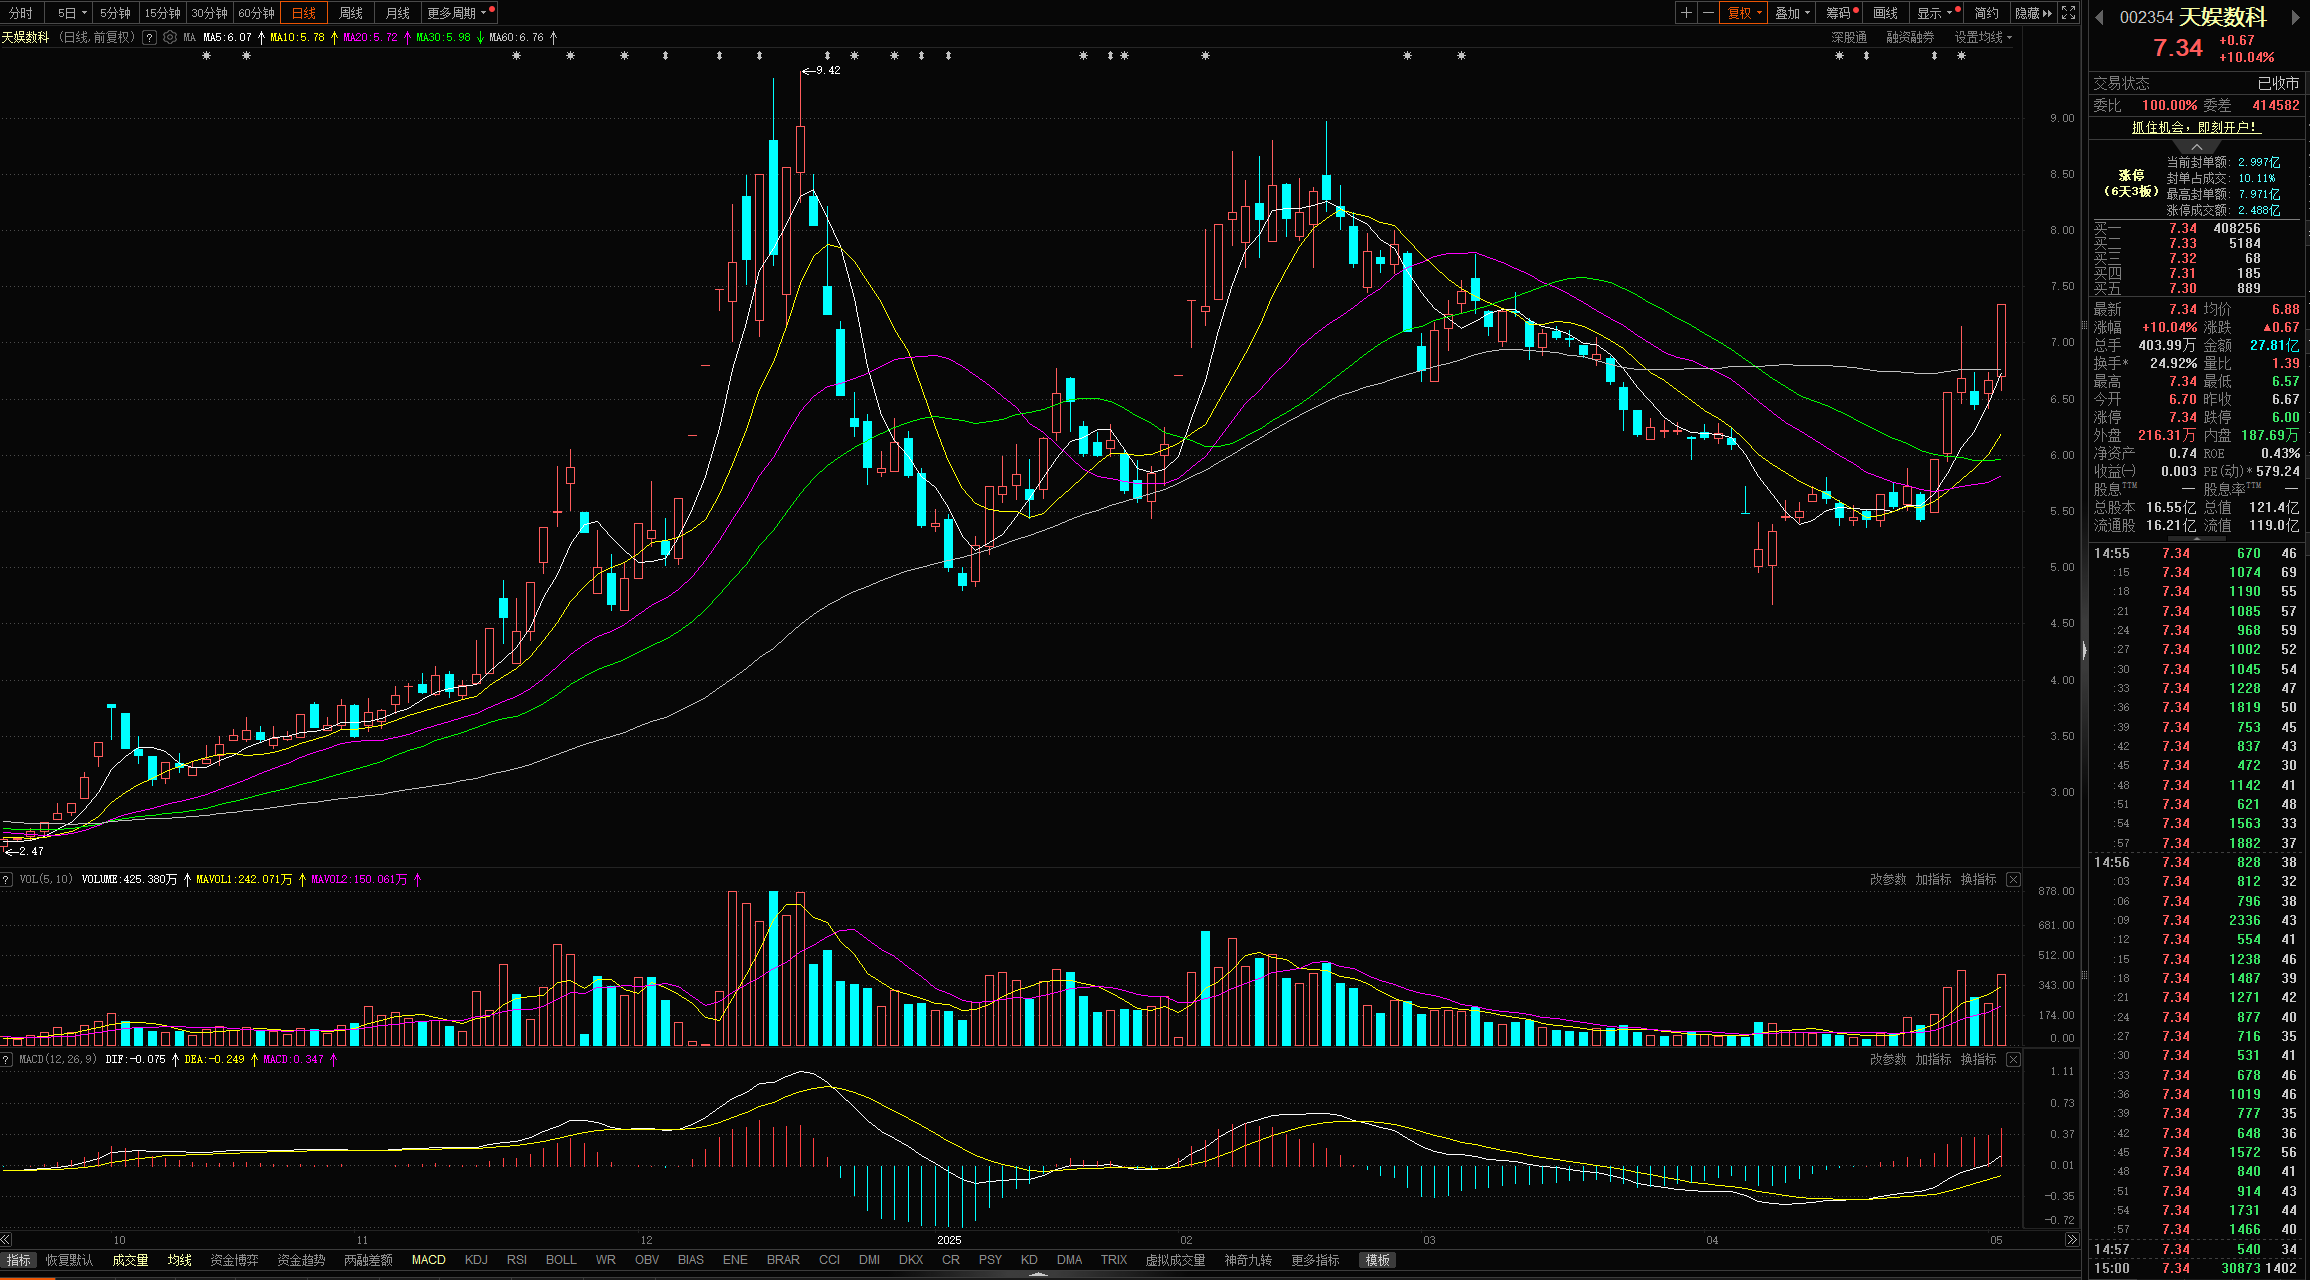Open 设置均线 moving average settings dropdown
Viewport: 2310px width, 1280px height.
point(1984,37)
